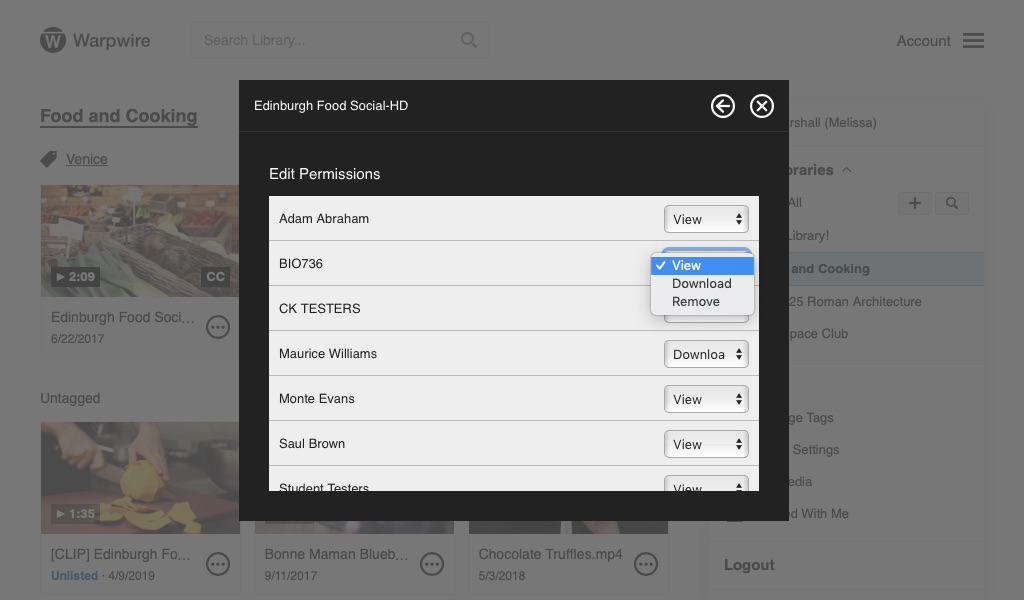Image resolution: width=1024 pixels, height=600 pixels.
Task: Click the Edinburgh Food Social-HD dialog title
Action: (331, 106)
